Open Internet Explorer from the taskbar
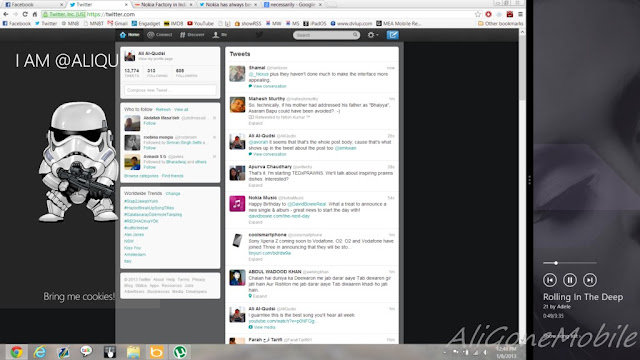The image size is (640, 360). (40, 352)
